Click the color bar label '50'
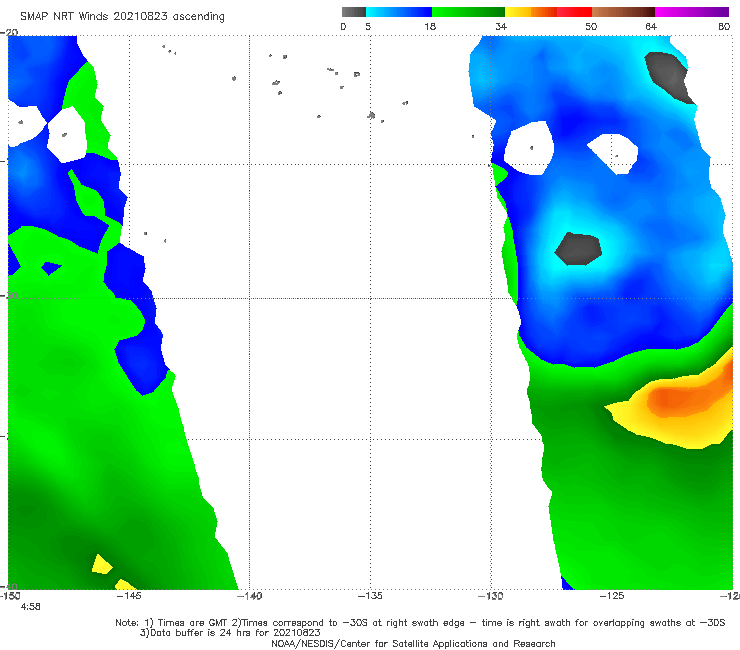Image resolution: width=740 pixels, height=650 pixels. click(591, 26)
